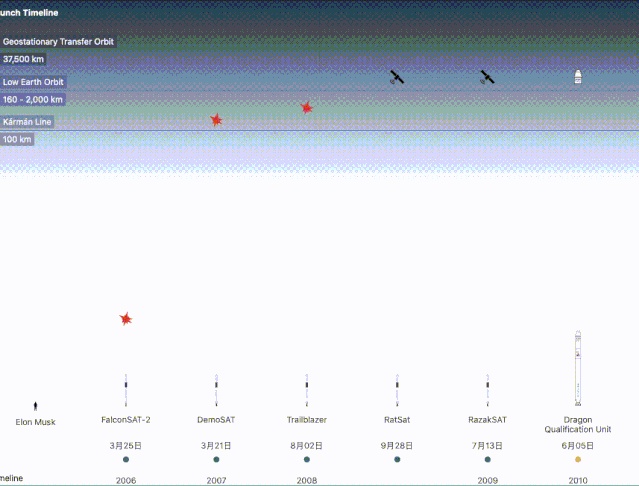Select the RazakSAT satellite icon in orbit
639x486 pixels.
(487, 77)
